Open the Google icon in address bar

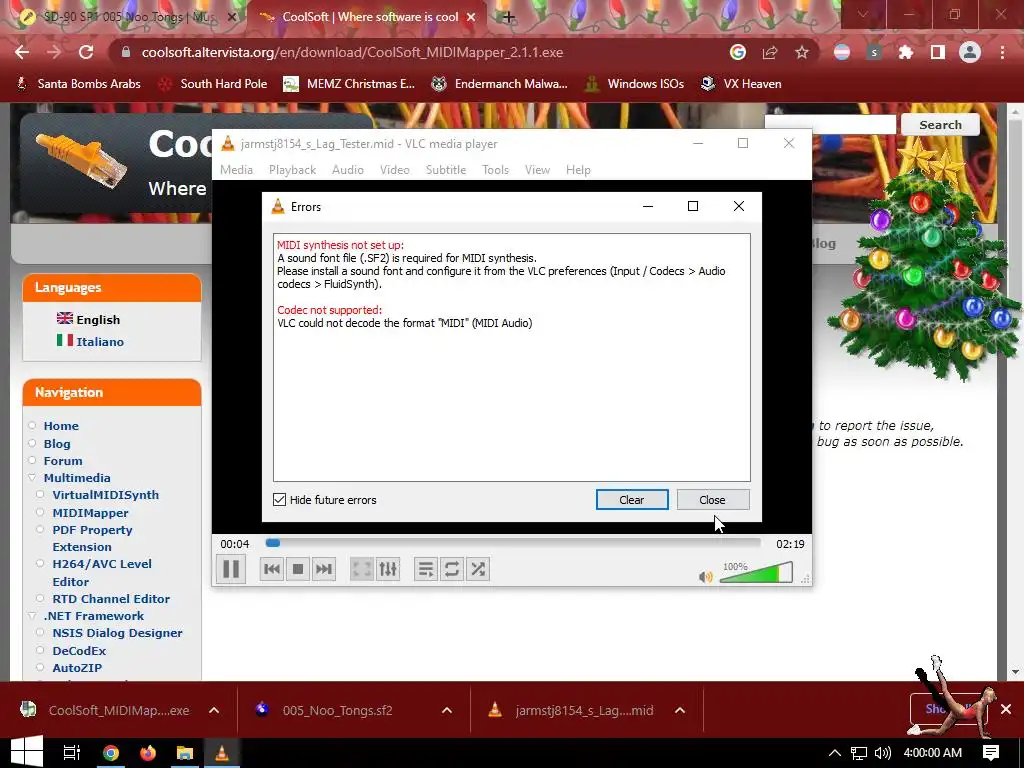[x=738, y=52]
